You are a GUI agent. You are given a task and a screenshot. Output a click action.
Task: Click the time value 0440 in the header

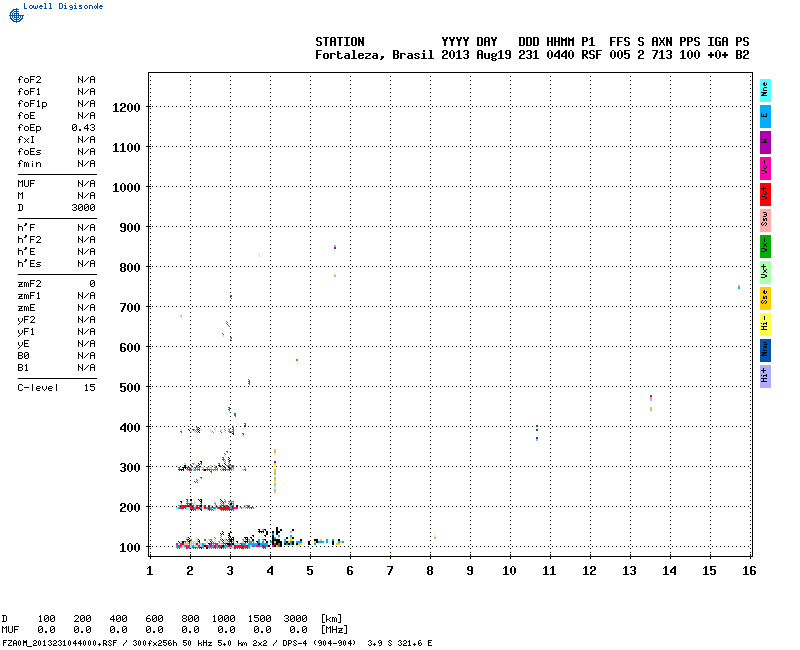[x=560, y=55]
